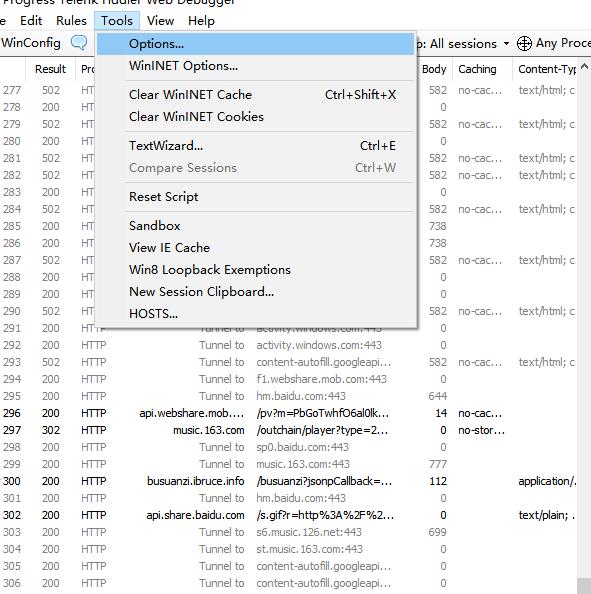Click the comment speech bubble icon
This screenshot has height=594, width=591.
(x=79, y=42)
